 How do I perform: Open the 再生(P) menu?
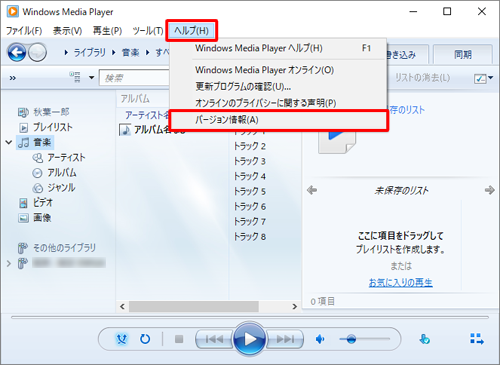[107, 31]
